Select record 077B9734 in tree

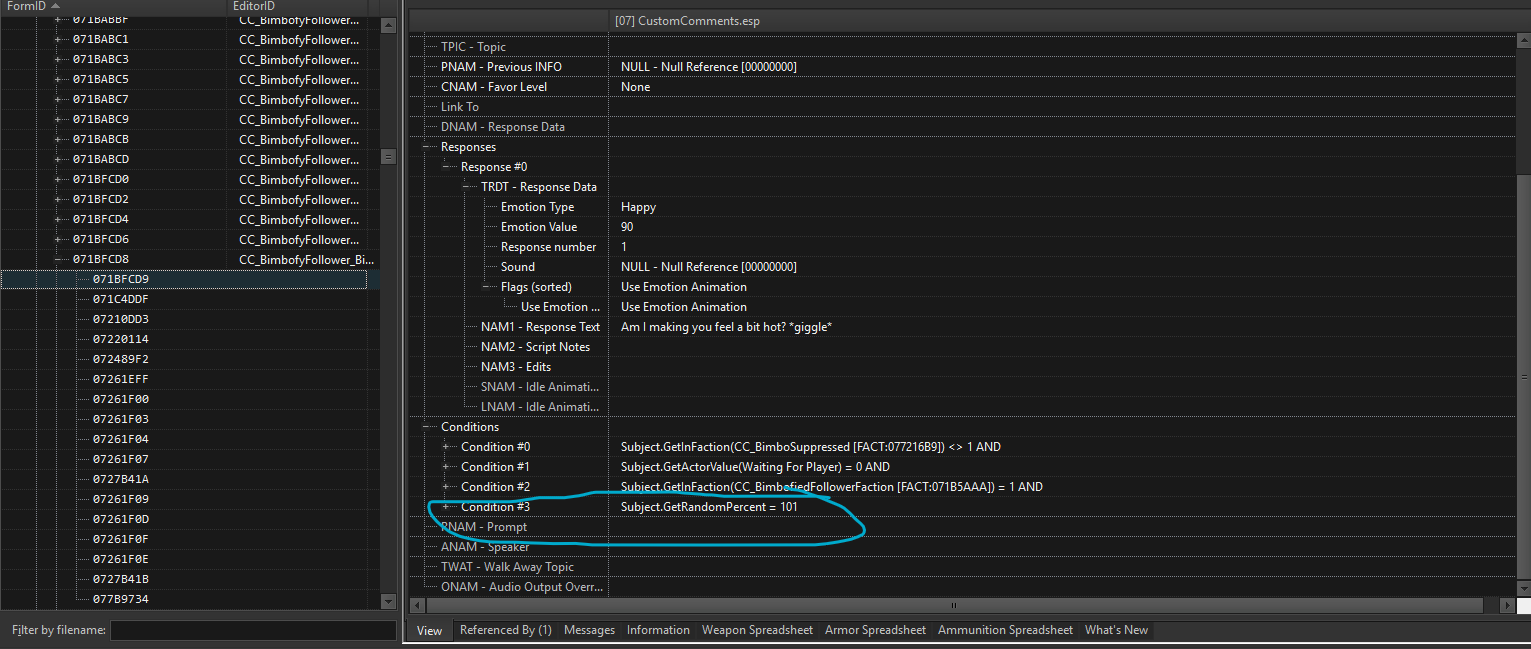pos(121,599)
